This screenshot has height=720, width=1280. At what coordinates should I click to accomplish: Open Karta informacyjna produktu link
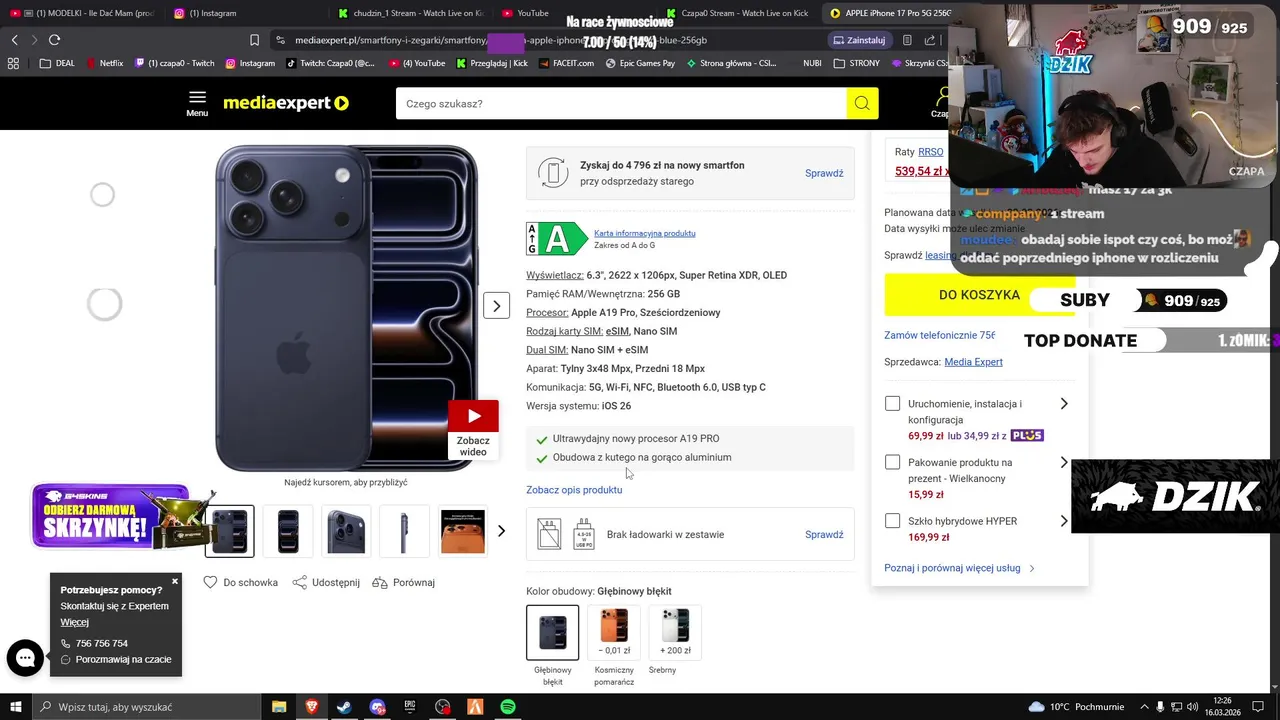pyautogui.click(x=644, y=233)
